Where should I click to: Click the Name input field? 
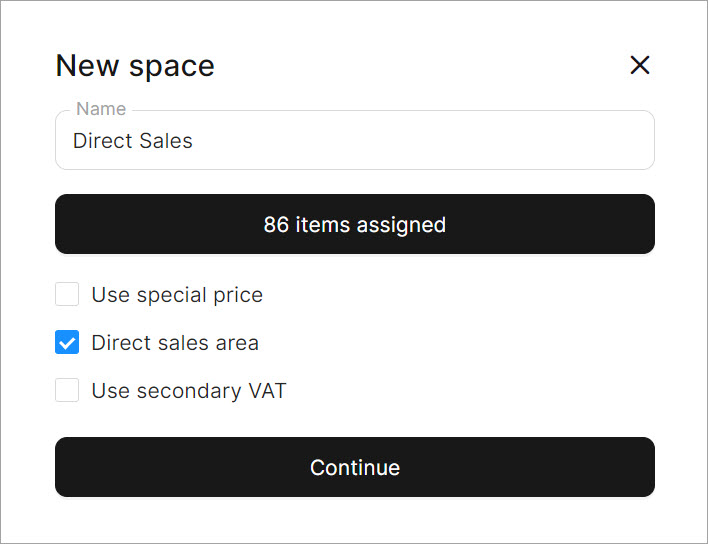click(354, 141)
